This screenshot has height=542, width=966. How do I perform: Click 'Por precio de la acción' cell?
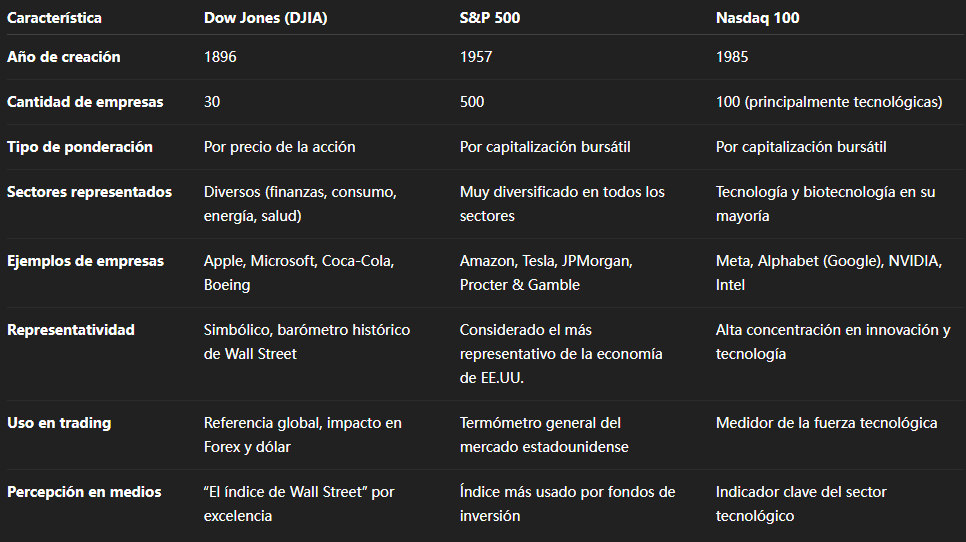click(279, 147)
